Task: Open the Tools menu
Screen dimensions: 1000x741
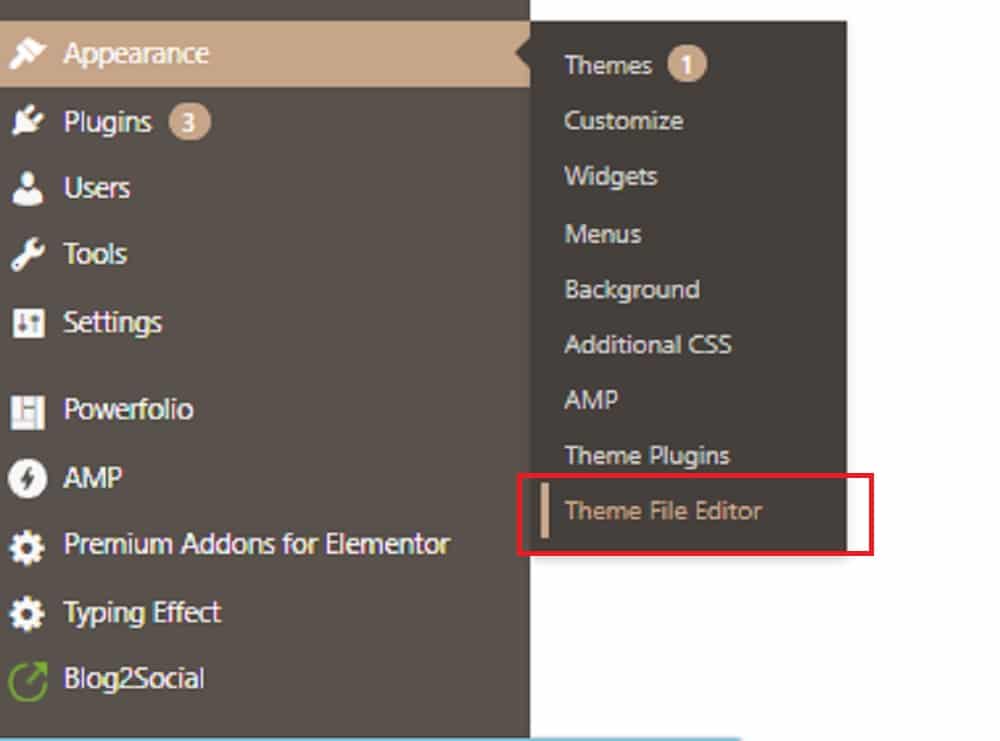Action: click(x=95, y=254)
